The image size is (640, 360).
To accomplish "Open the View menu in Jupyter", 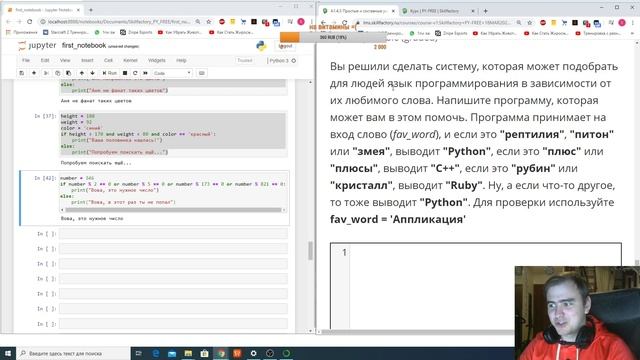I will click(65, 60).
